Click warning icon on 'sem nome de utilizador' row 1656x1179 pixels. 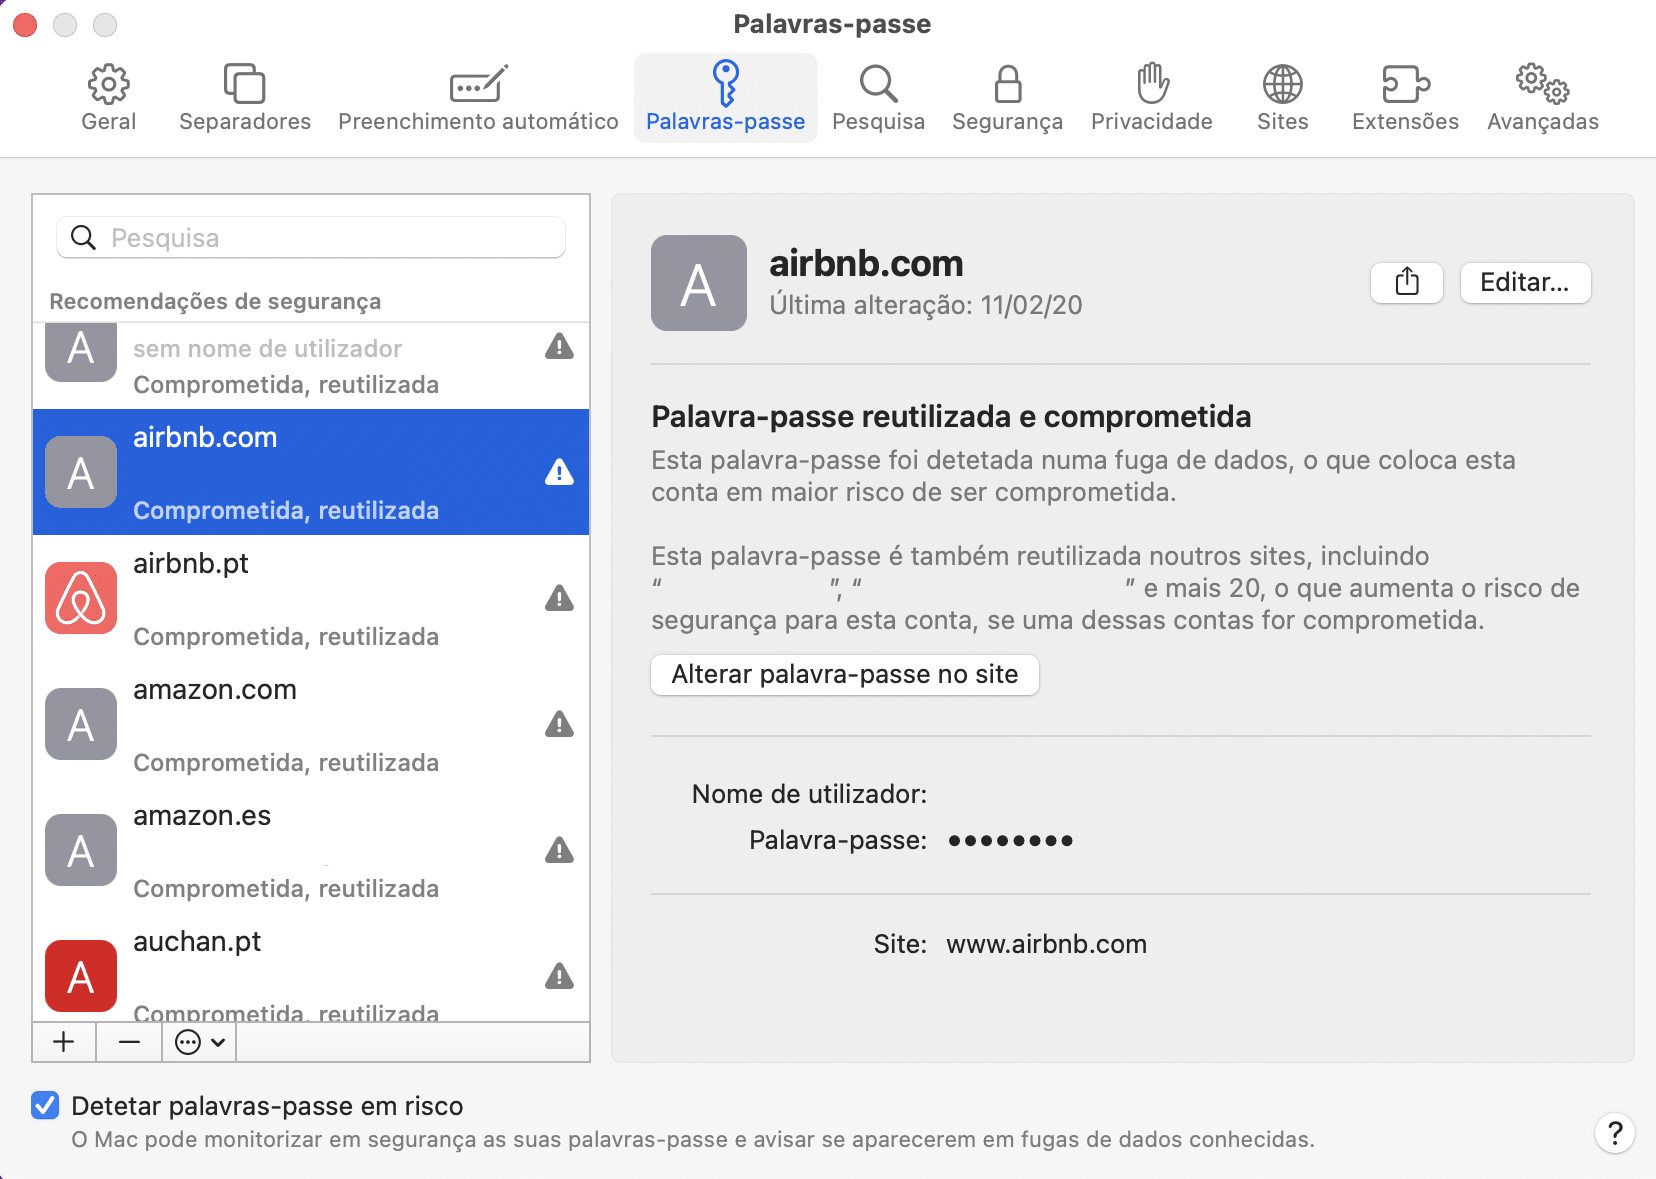[559, 347]
